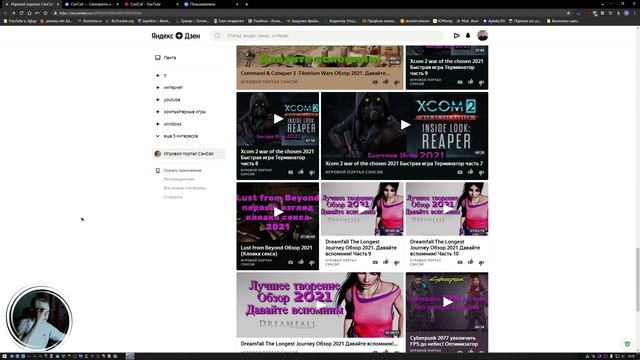Click the browser back arrow
640x360 pixels.
tap(5, 13)
